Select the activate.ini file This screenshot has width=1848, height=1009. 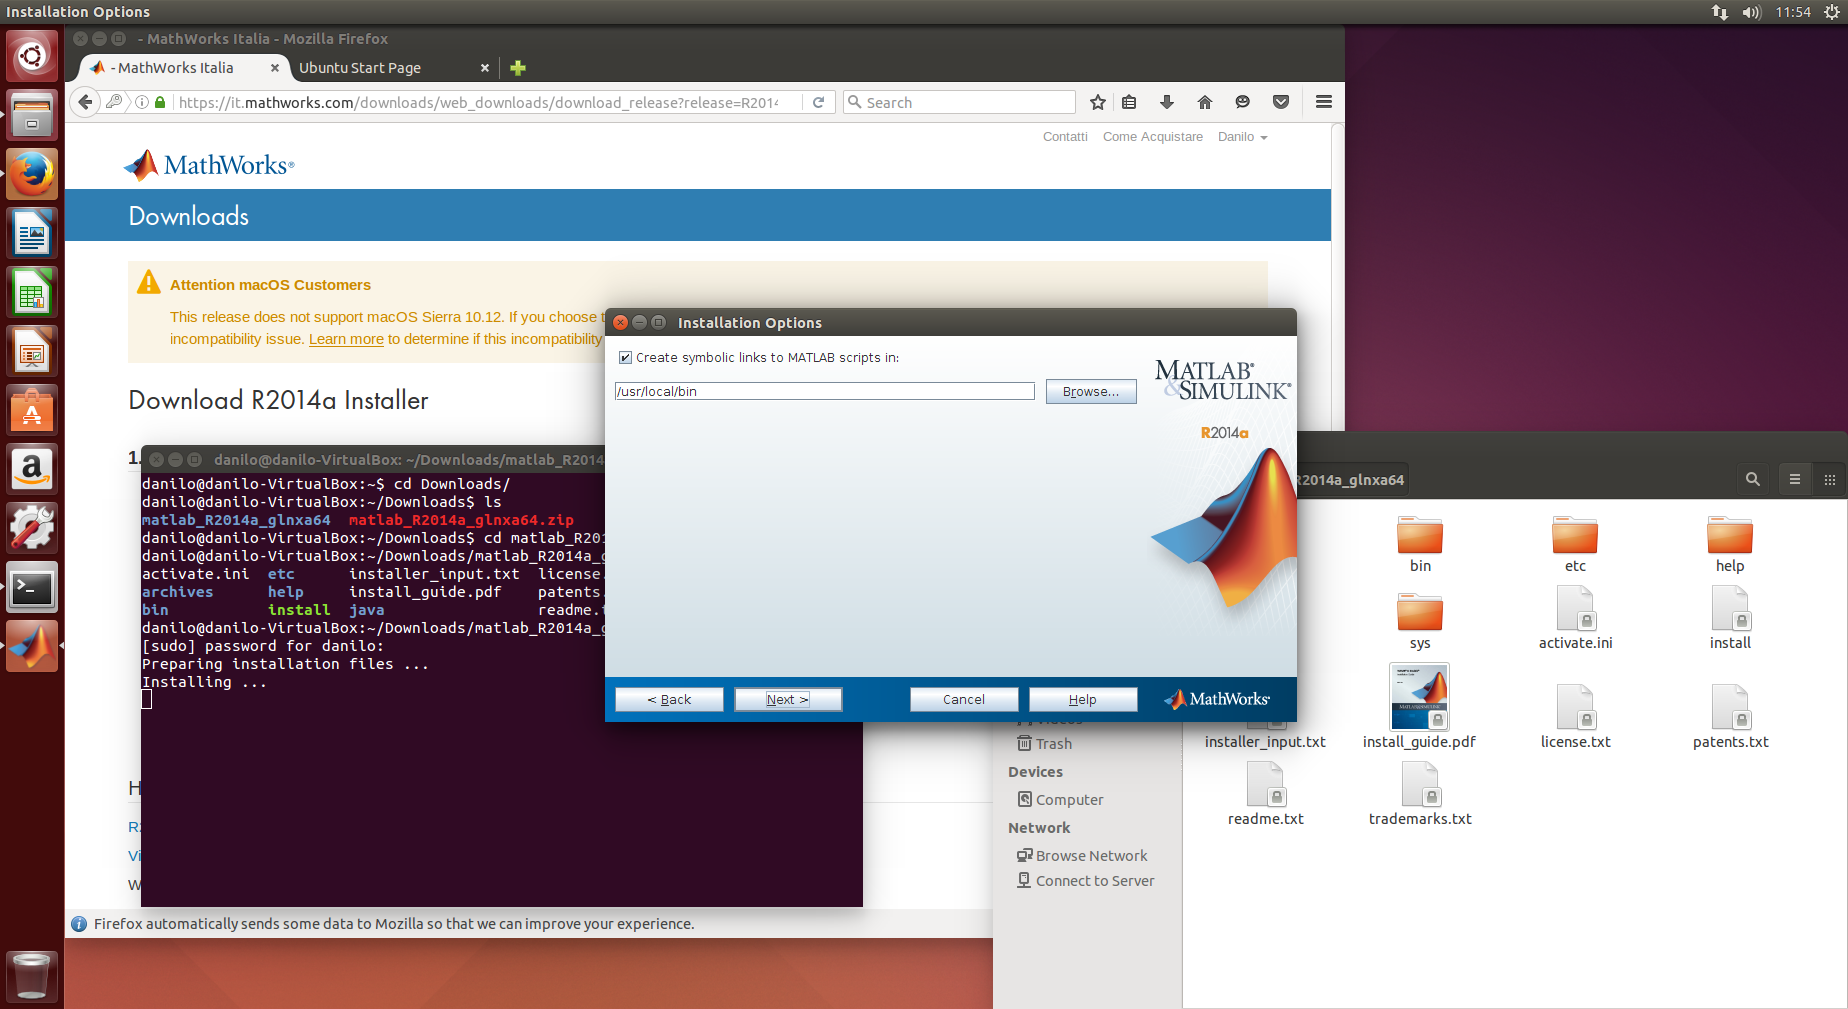(x=1575, y=617)
